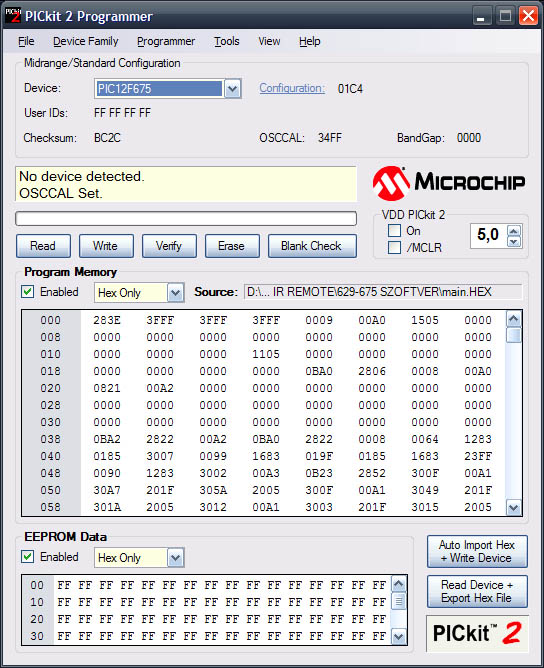
Task: Open the Configuration link
Action: coord(292,88)
